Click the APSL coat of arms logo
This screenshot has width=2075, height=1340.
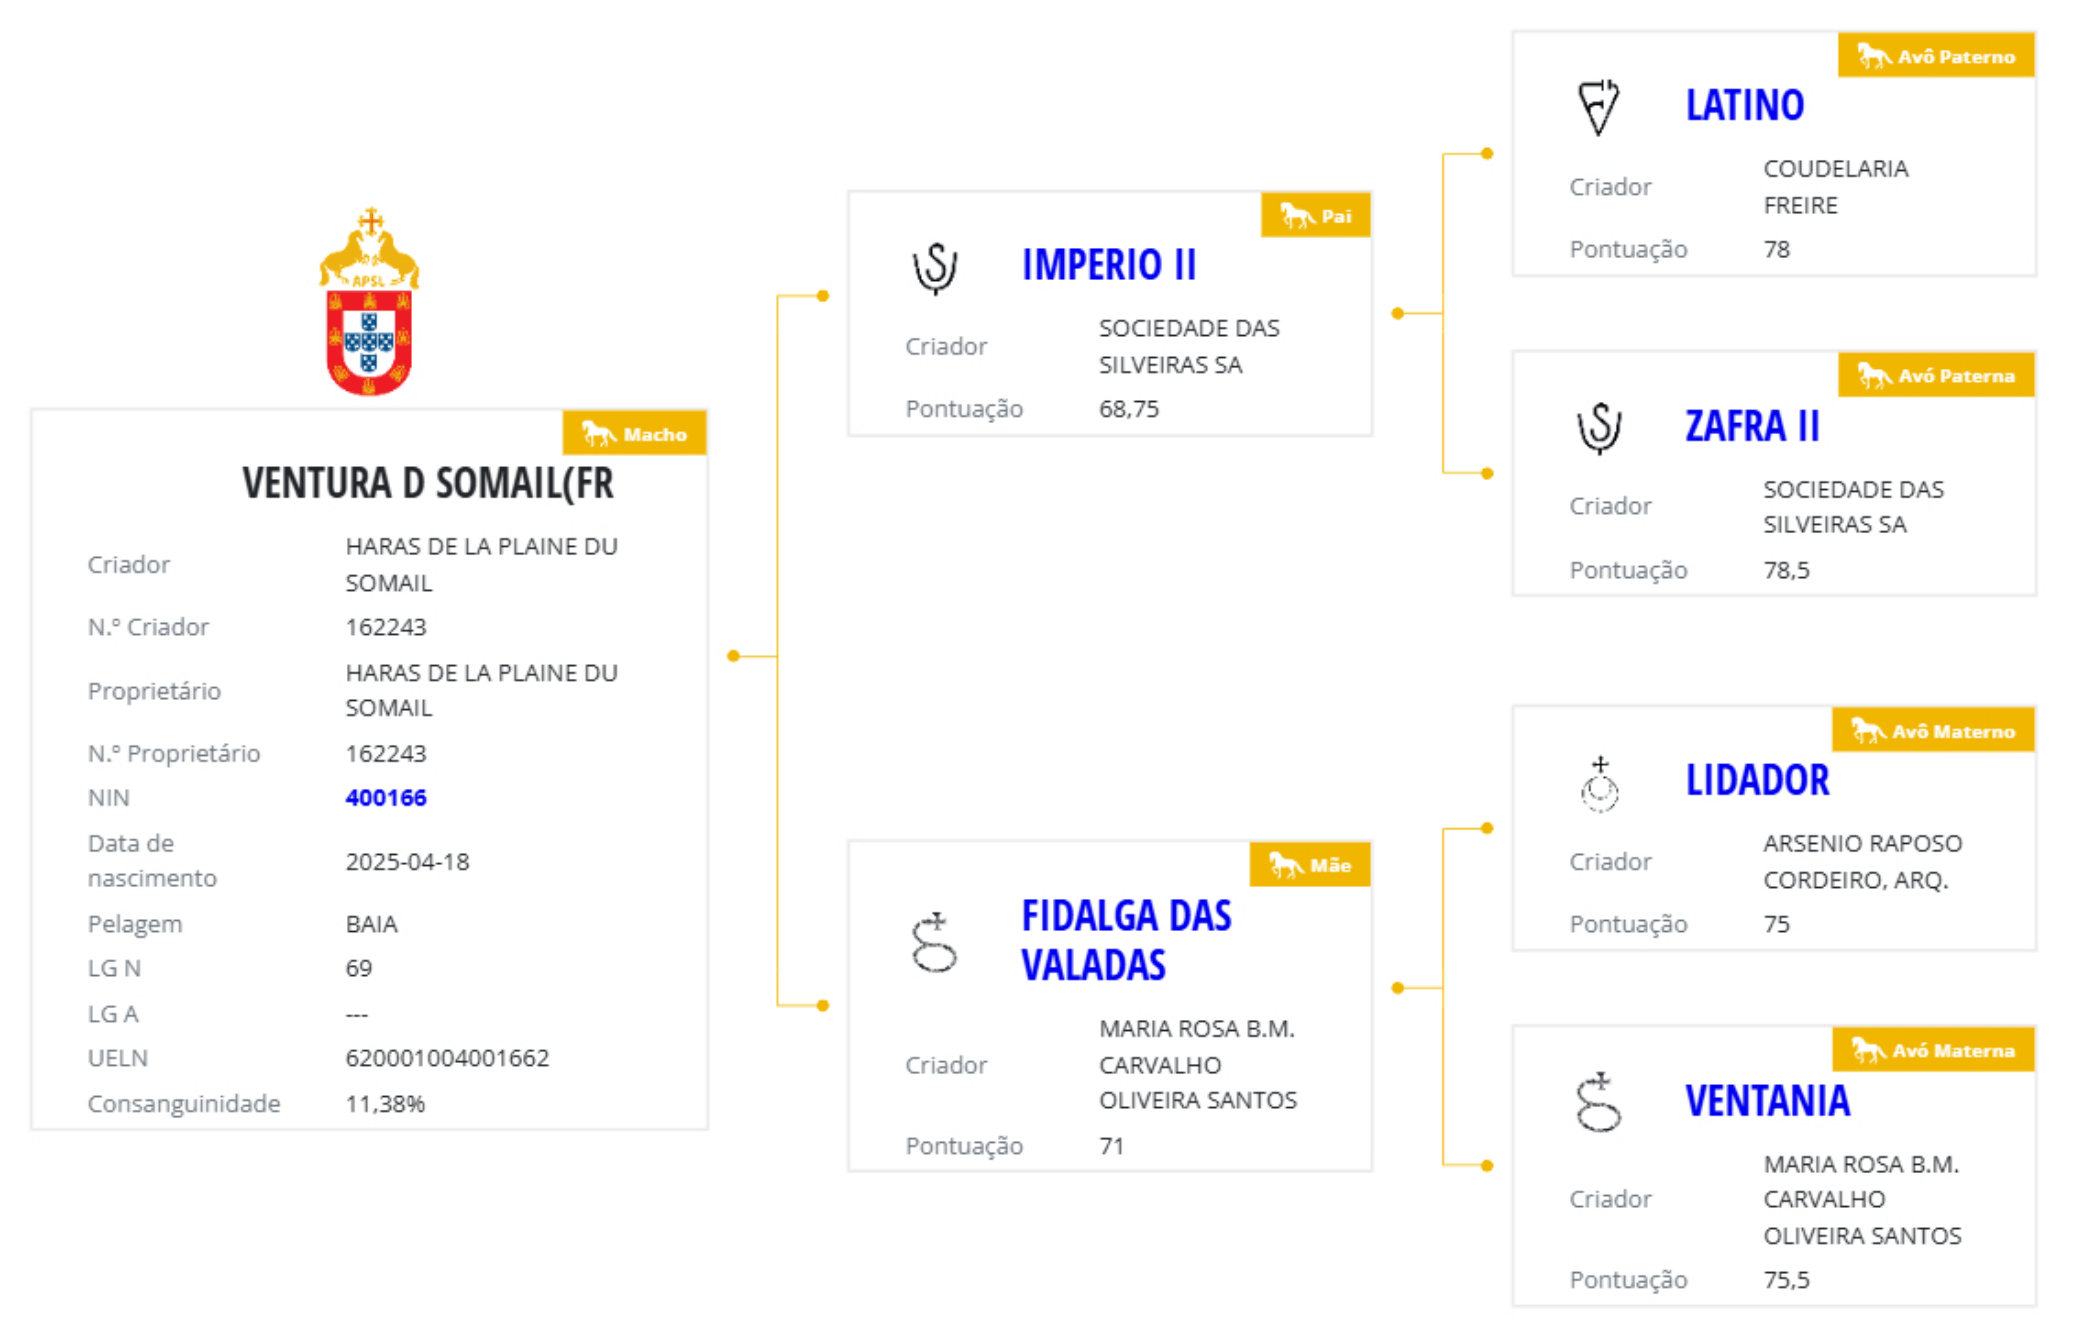click(x=369, y=302)
